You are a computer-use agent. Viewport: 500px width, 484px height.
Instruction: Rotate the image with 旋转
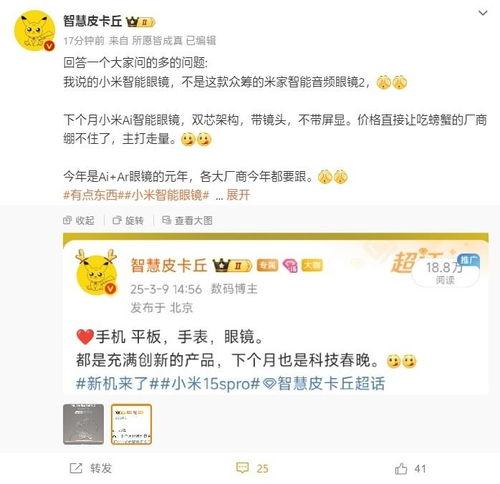tap(128, 220)
